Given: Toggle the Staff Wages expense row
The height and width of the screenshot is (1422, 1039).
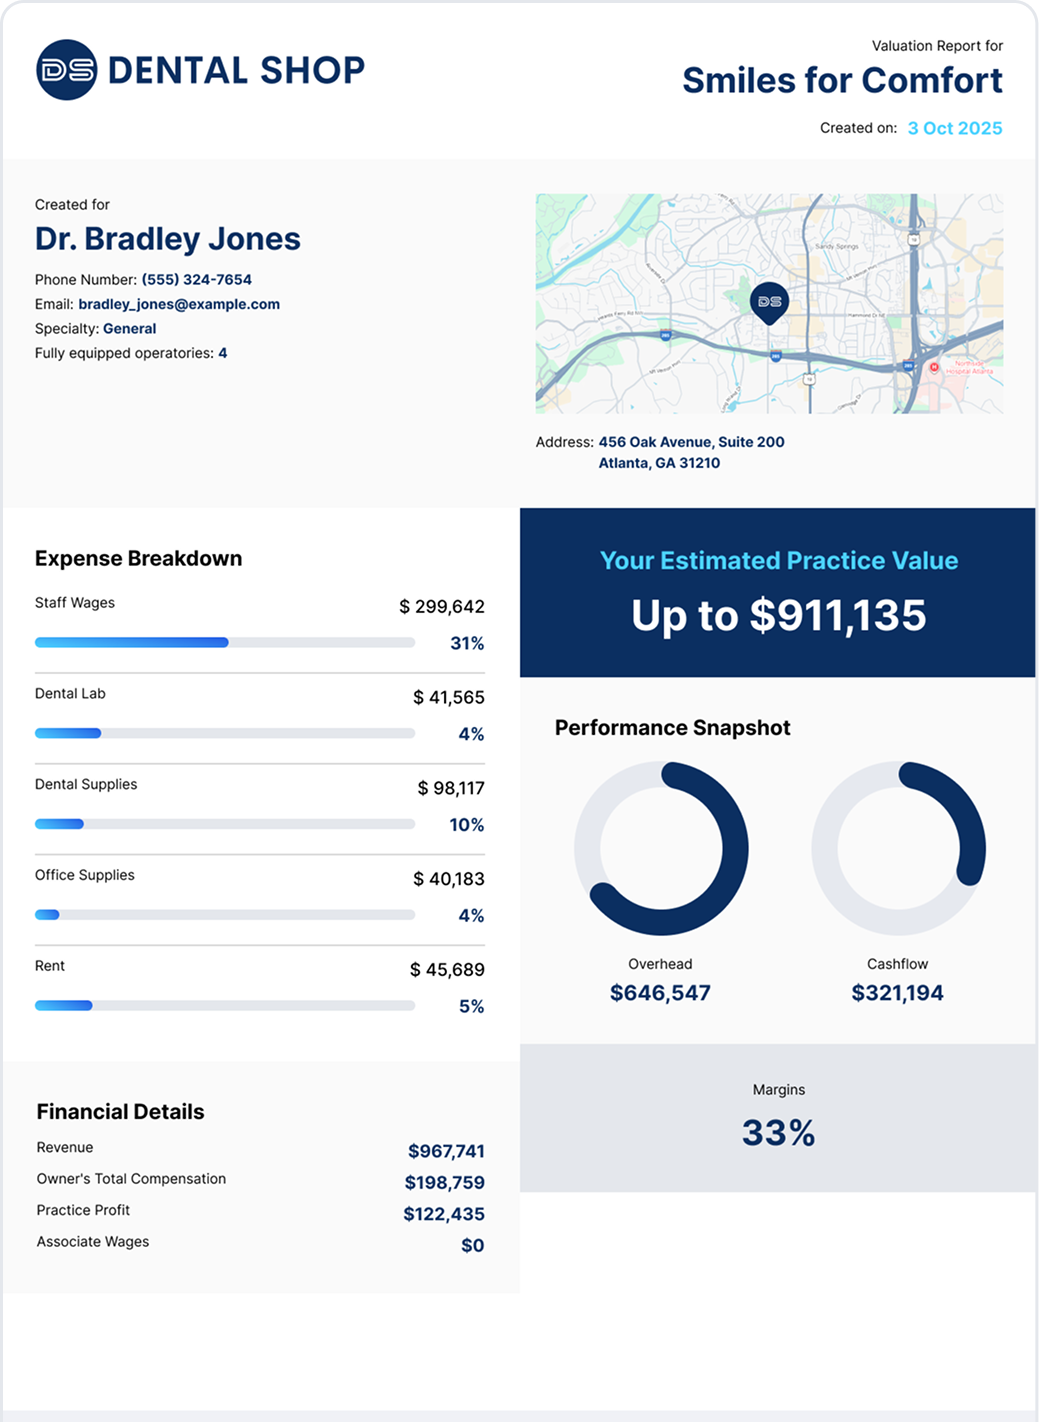Looking at the screenshot, I should [x=260, y=620].
